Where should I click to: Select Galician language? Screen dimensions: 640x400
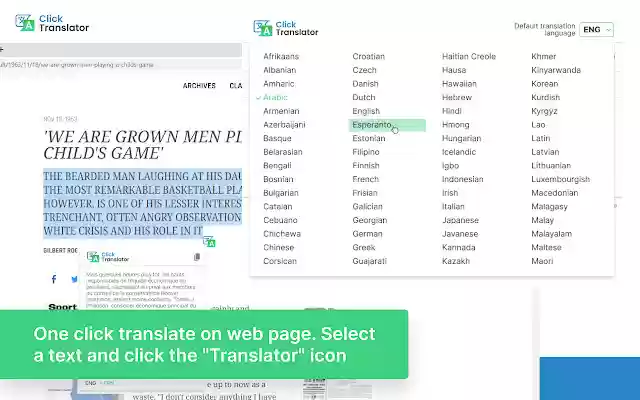tap(367, 207)
